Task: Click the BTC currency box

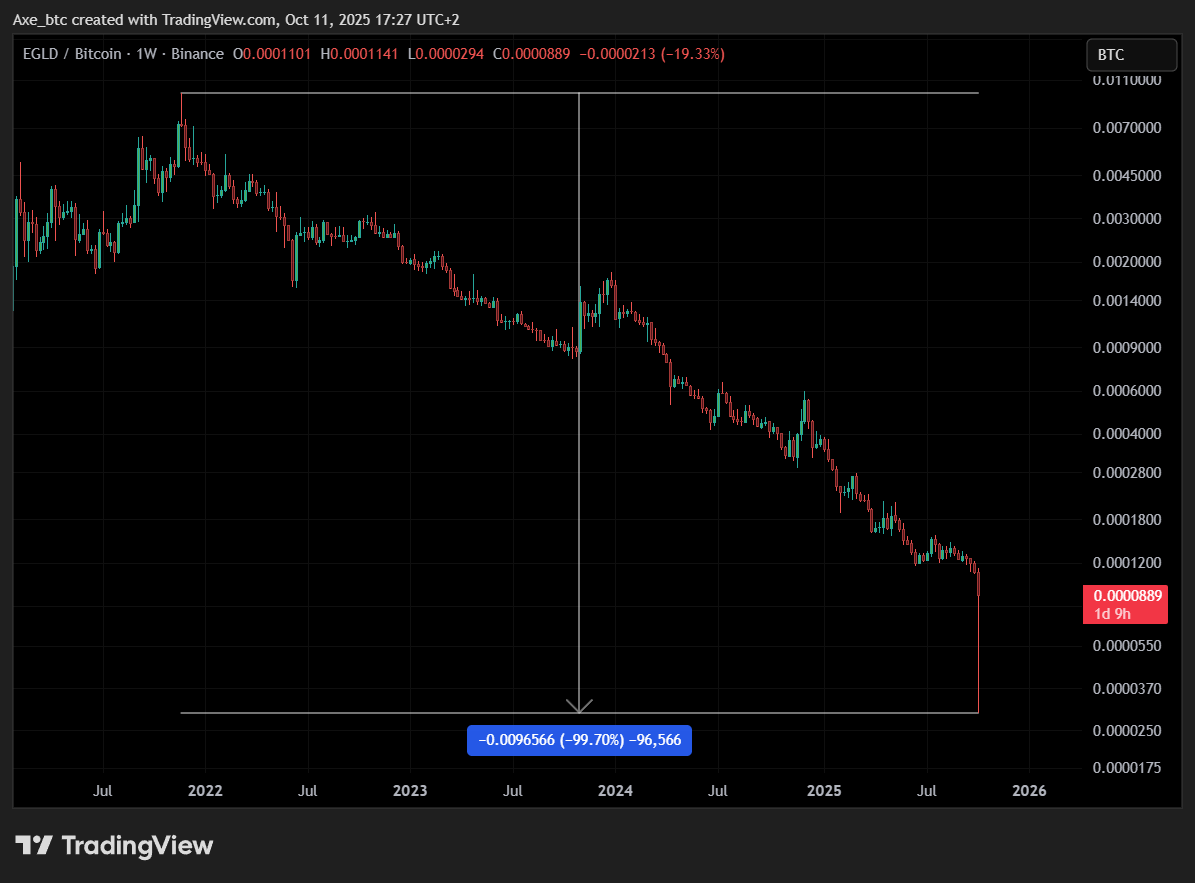Action: [1131, 55]
